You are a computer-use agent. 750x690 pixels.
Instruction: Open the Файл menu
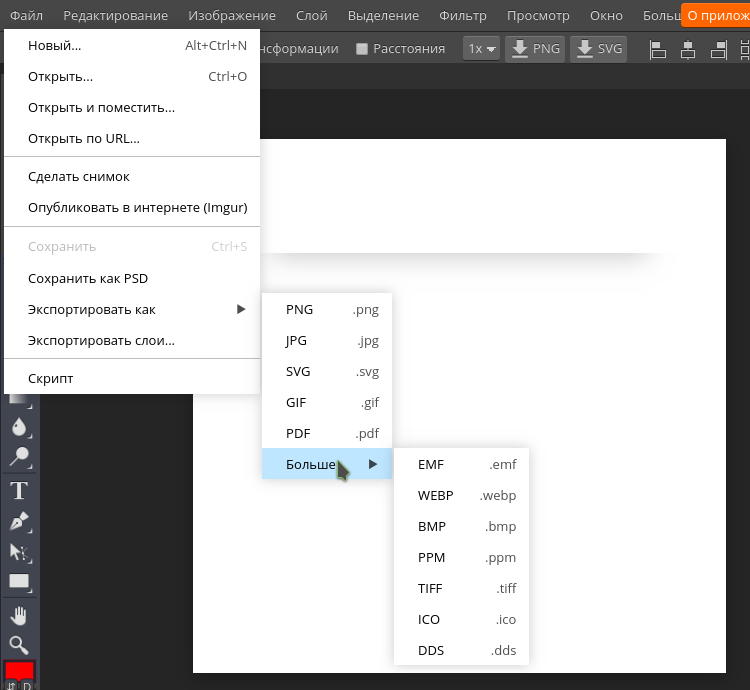click(x=26, y=16)
